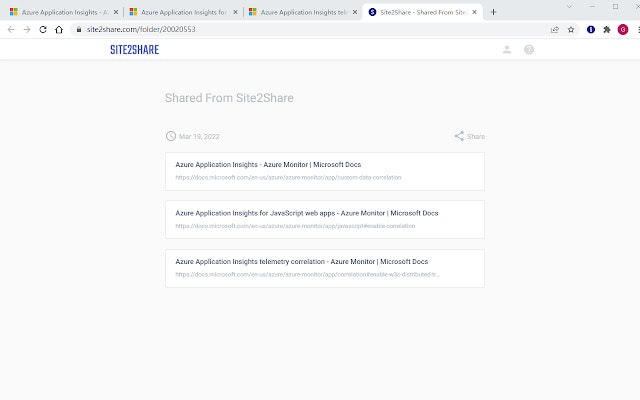This screenshot has width=640, height=400.
Task: Close the Site2Share tab
Action: [x=474, y=12]
